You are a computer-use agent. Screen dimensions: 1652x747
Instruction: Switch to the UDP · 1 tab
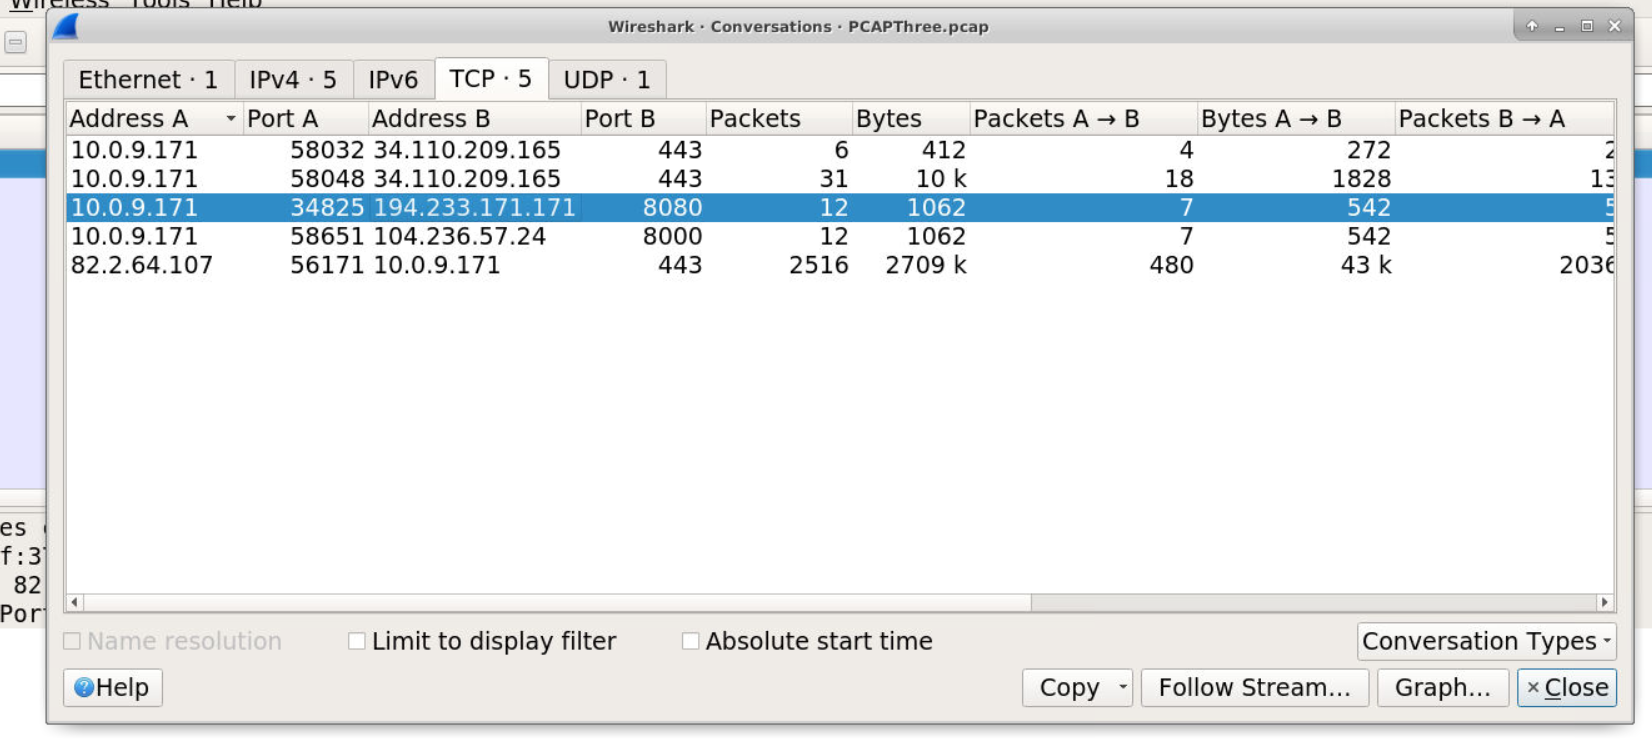pos(606,80)
